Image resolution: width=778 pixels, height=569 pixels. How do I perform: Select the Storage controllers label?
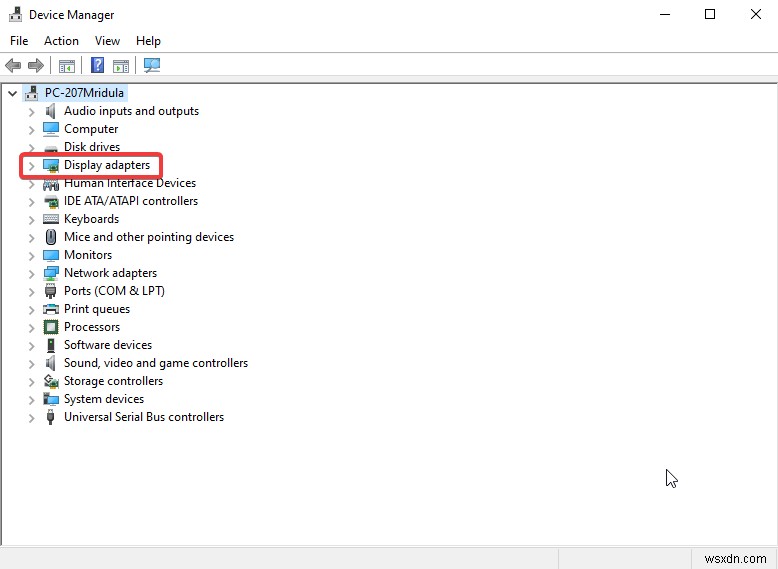(113, 381)
